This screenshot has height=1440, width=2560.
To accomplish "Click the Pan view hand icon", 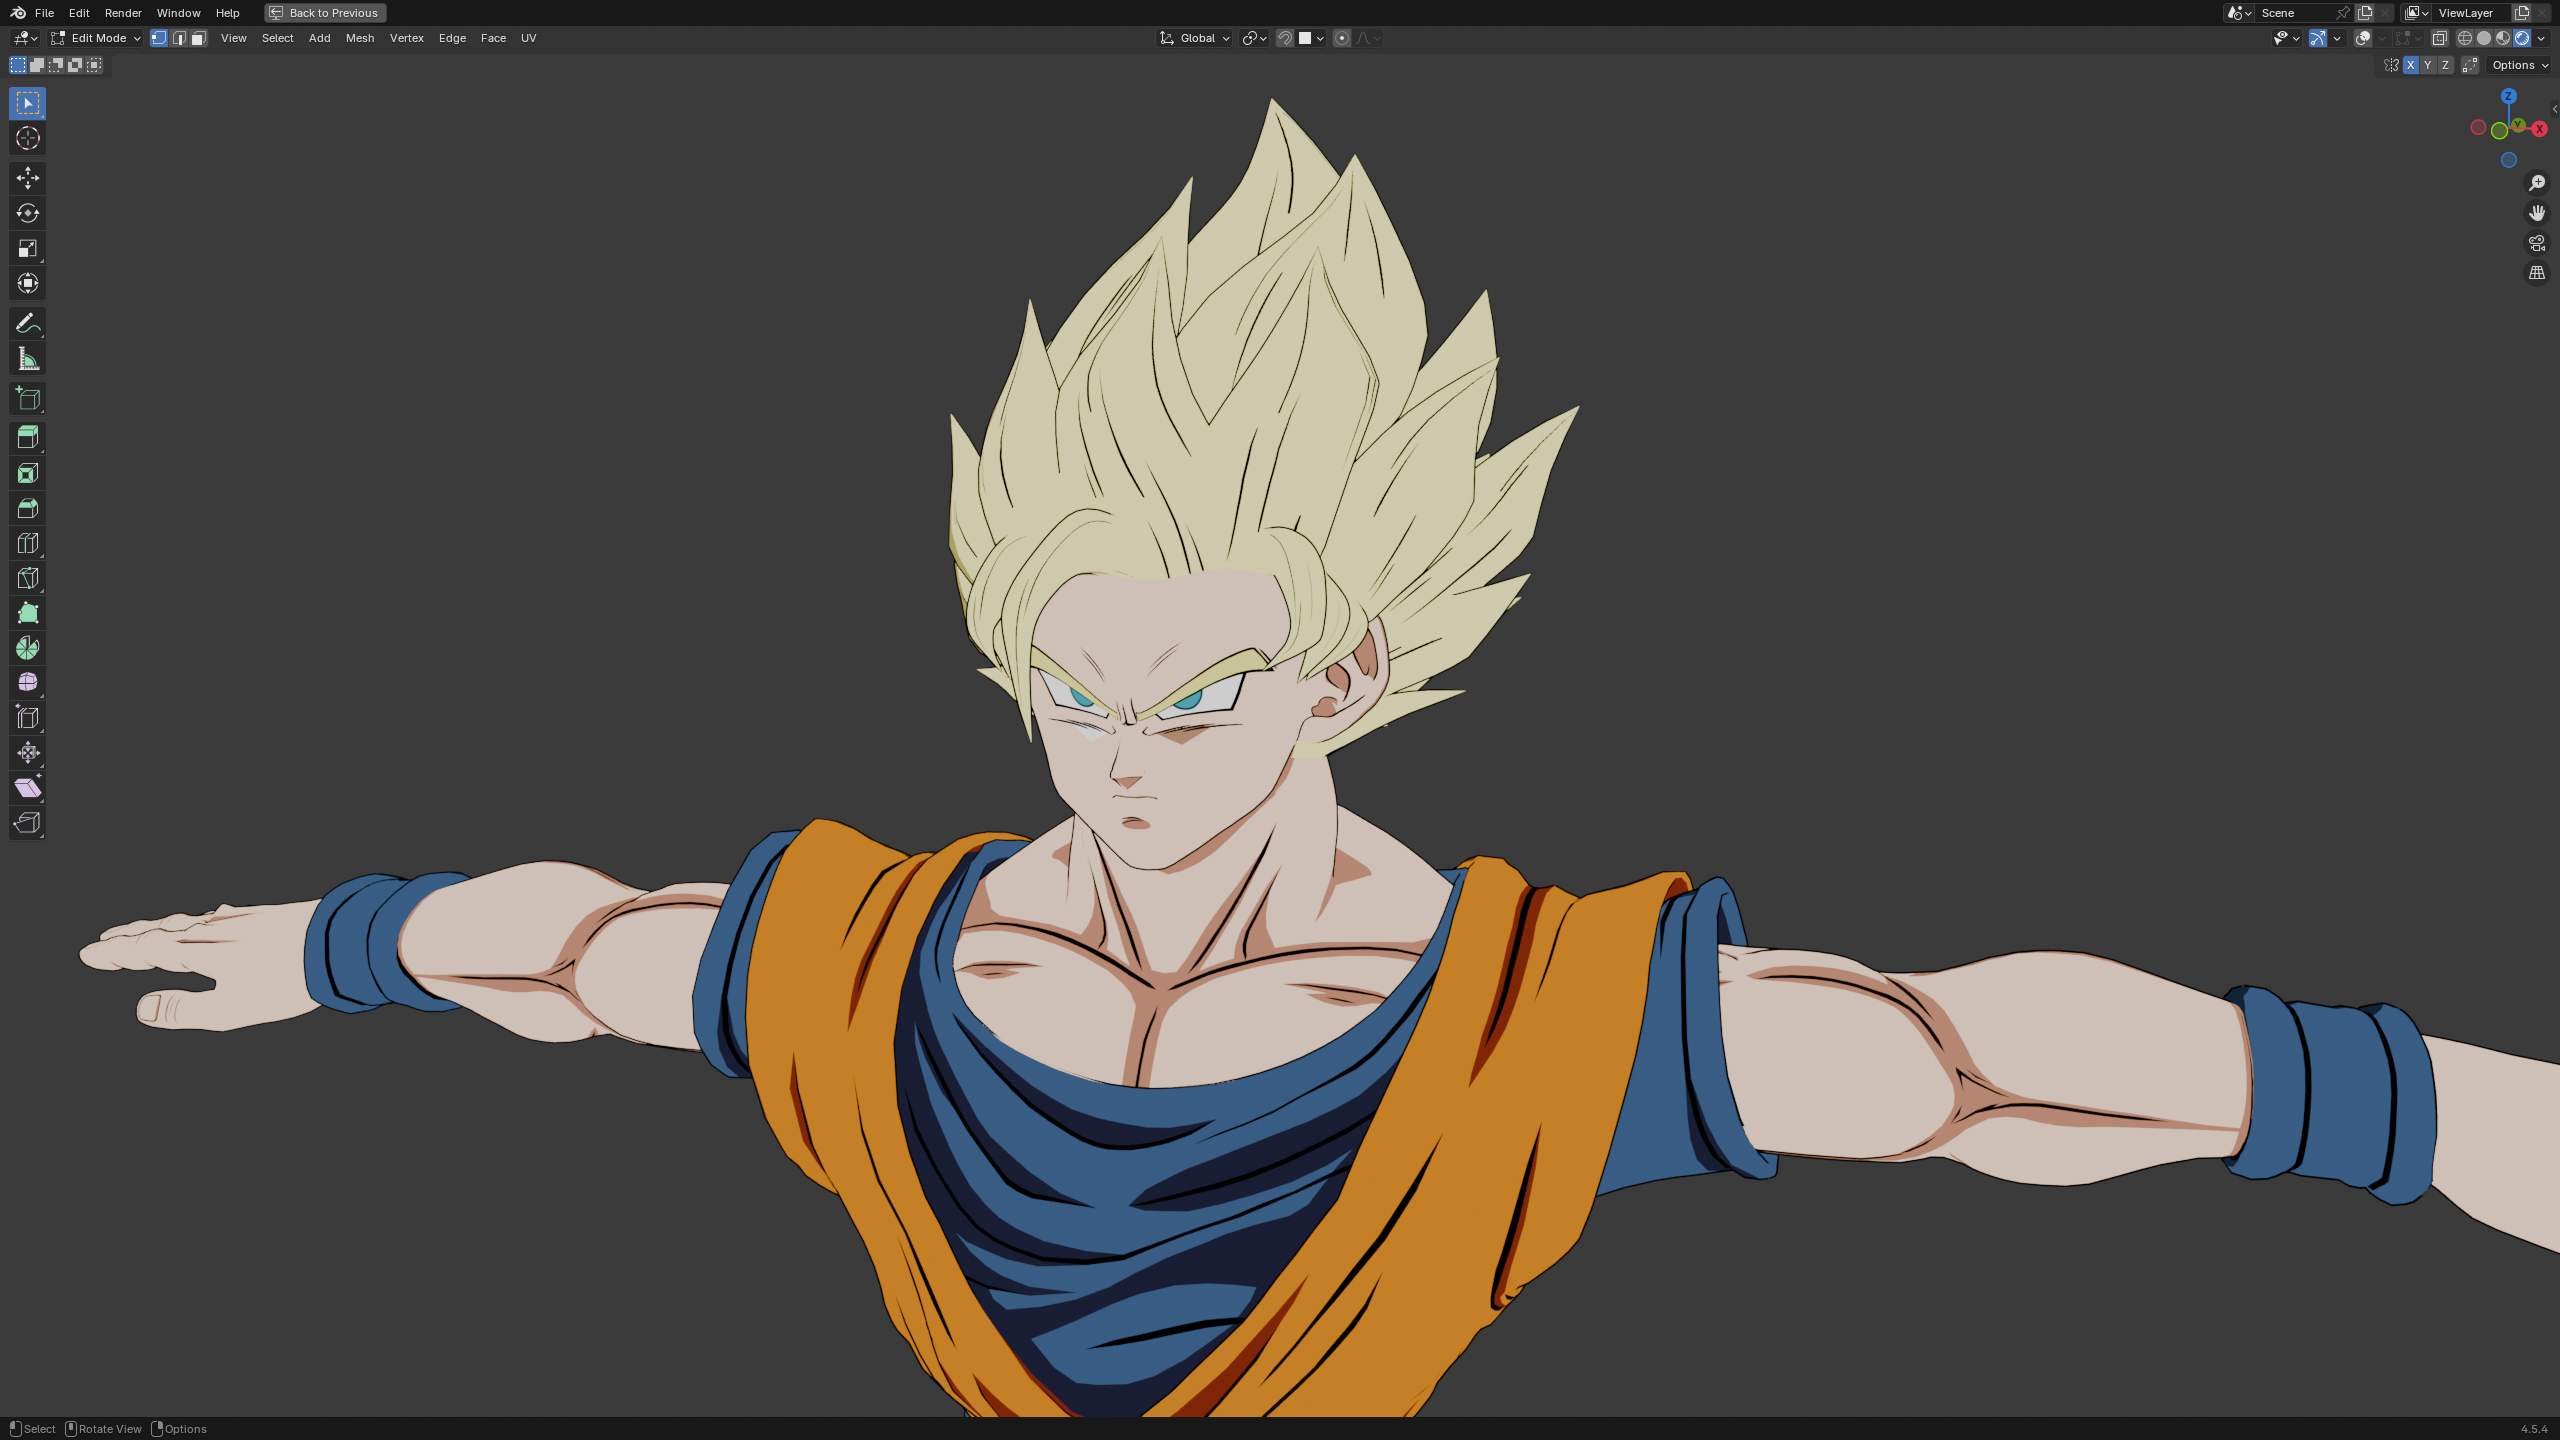I will point(2537,213).
